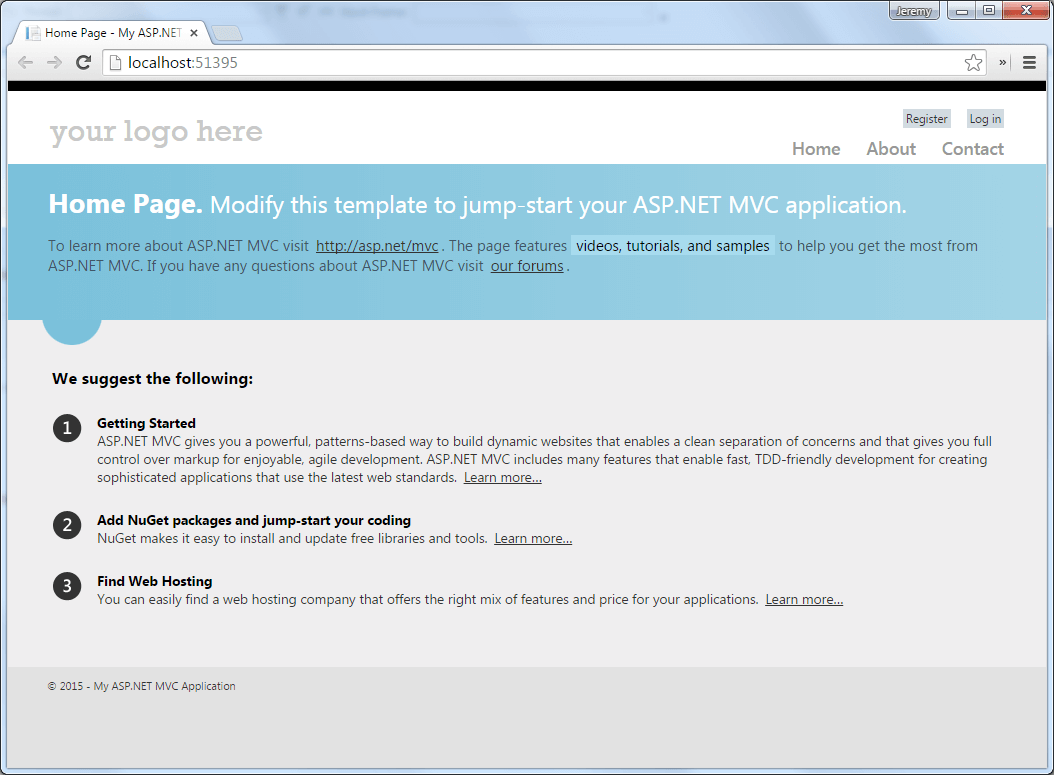Reload the current page
Viewport: 1054px width, 775px height.
pos(83,62)
